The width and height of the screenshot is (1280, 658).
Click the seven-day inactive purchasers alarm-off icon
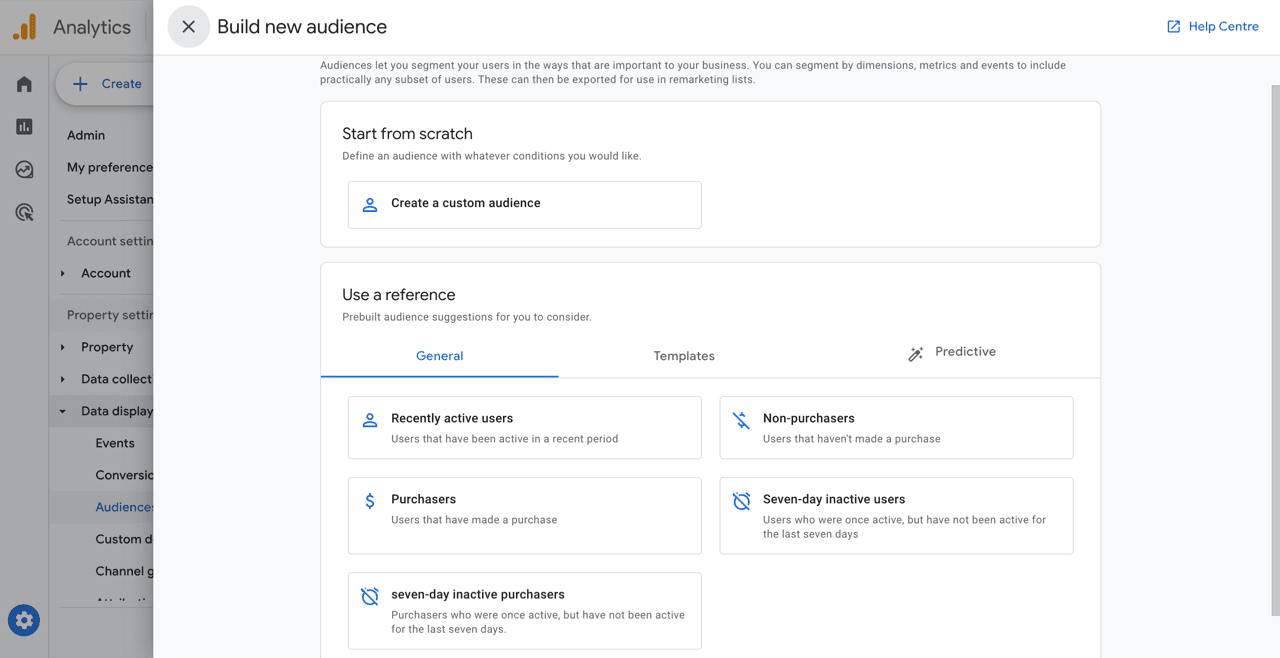370,596
